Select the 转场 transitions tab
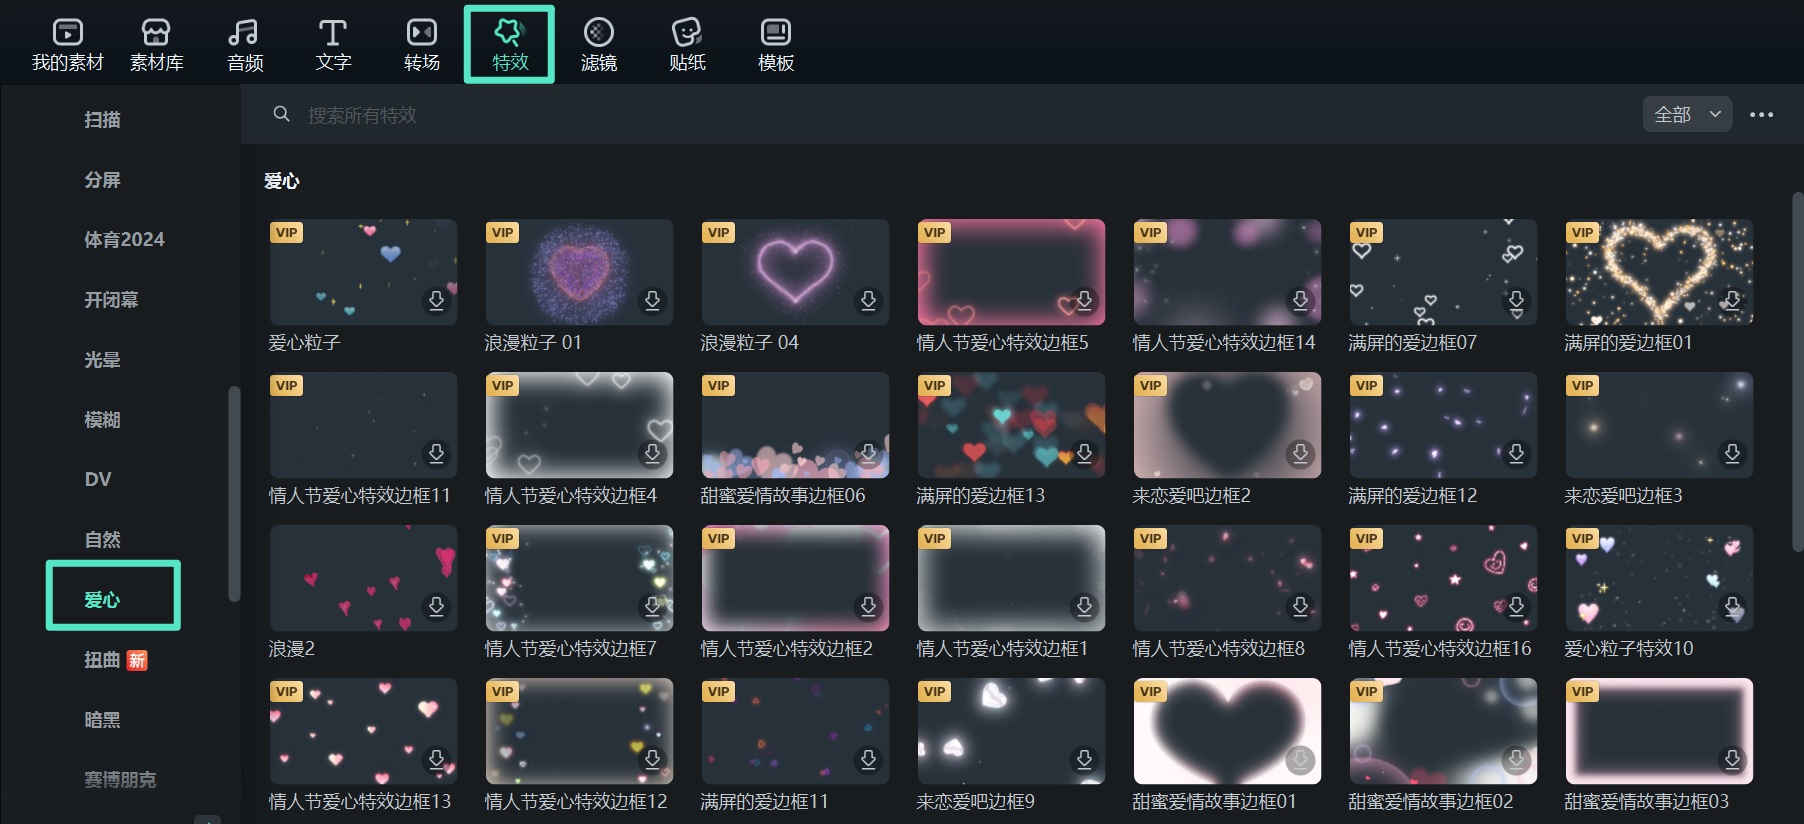 (421, 45)
